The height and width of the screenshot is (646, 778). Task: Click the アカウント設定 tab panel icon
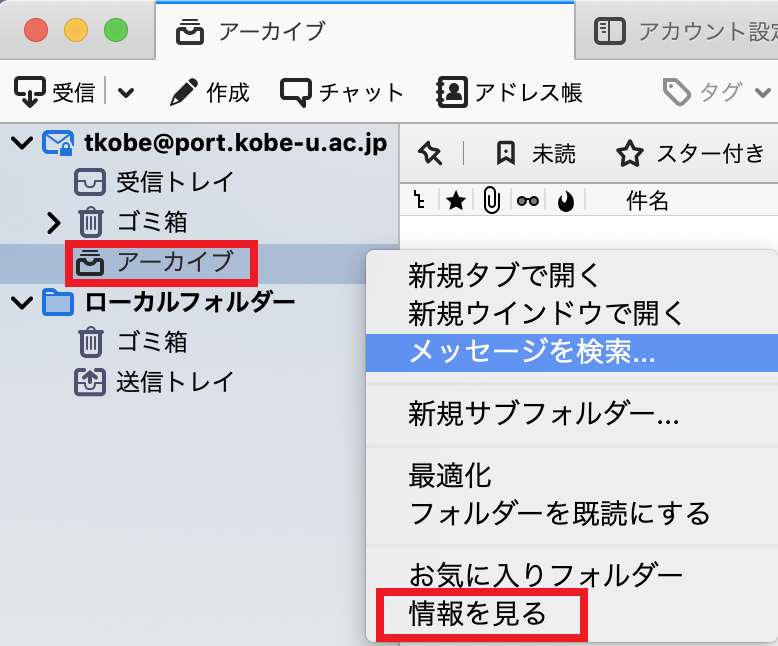tap(609, 31)
